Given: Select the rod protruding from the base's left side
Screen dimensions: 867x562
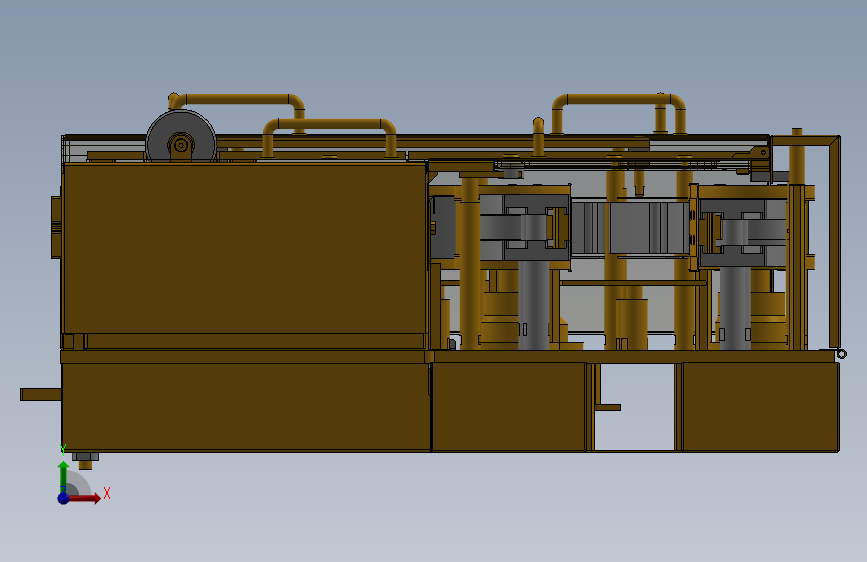Looking at the screenshot, I should [40, 394].
